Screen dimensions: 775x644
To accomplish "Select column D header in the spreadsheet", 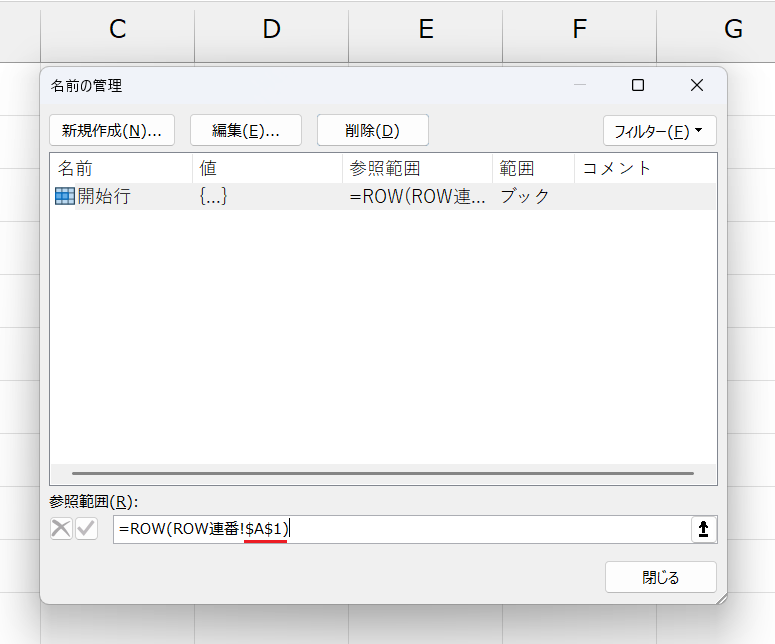I will [x=271, y=31].
